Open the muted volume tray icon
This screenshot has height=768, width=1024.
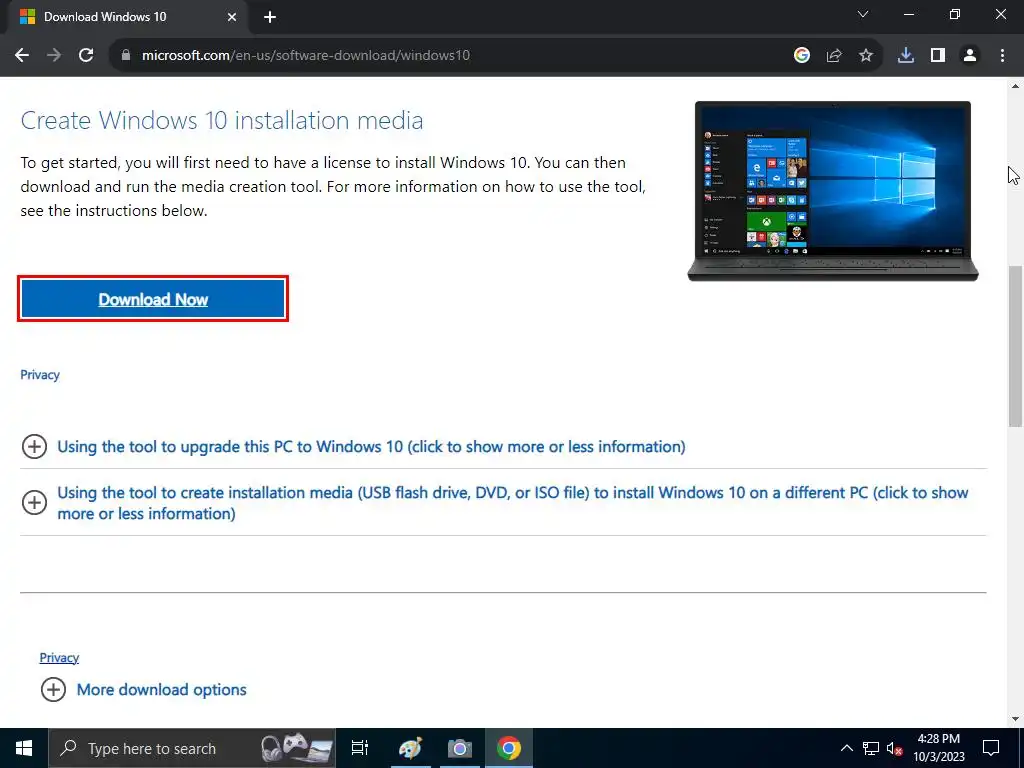(x=894, y=748)
